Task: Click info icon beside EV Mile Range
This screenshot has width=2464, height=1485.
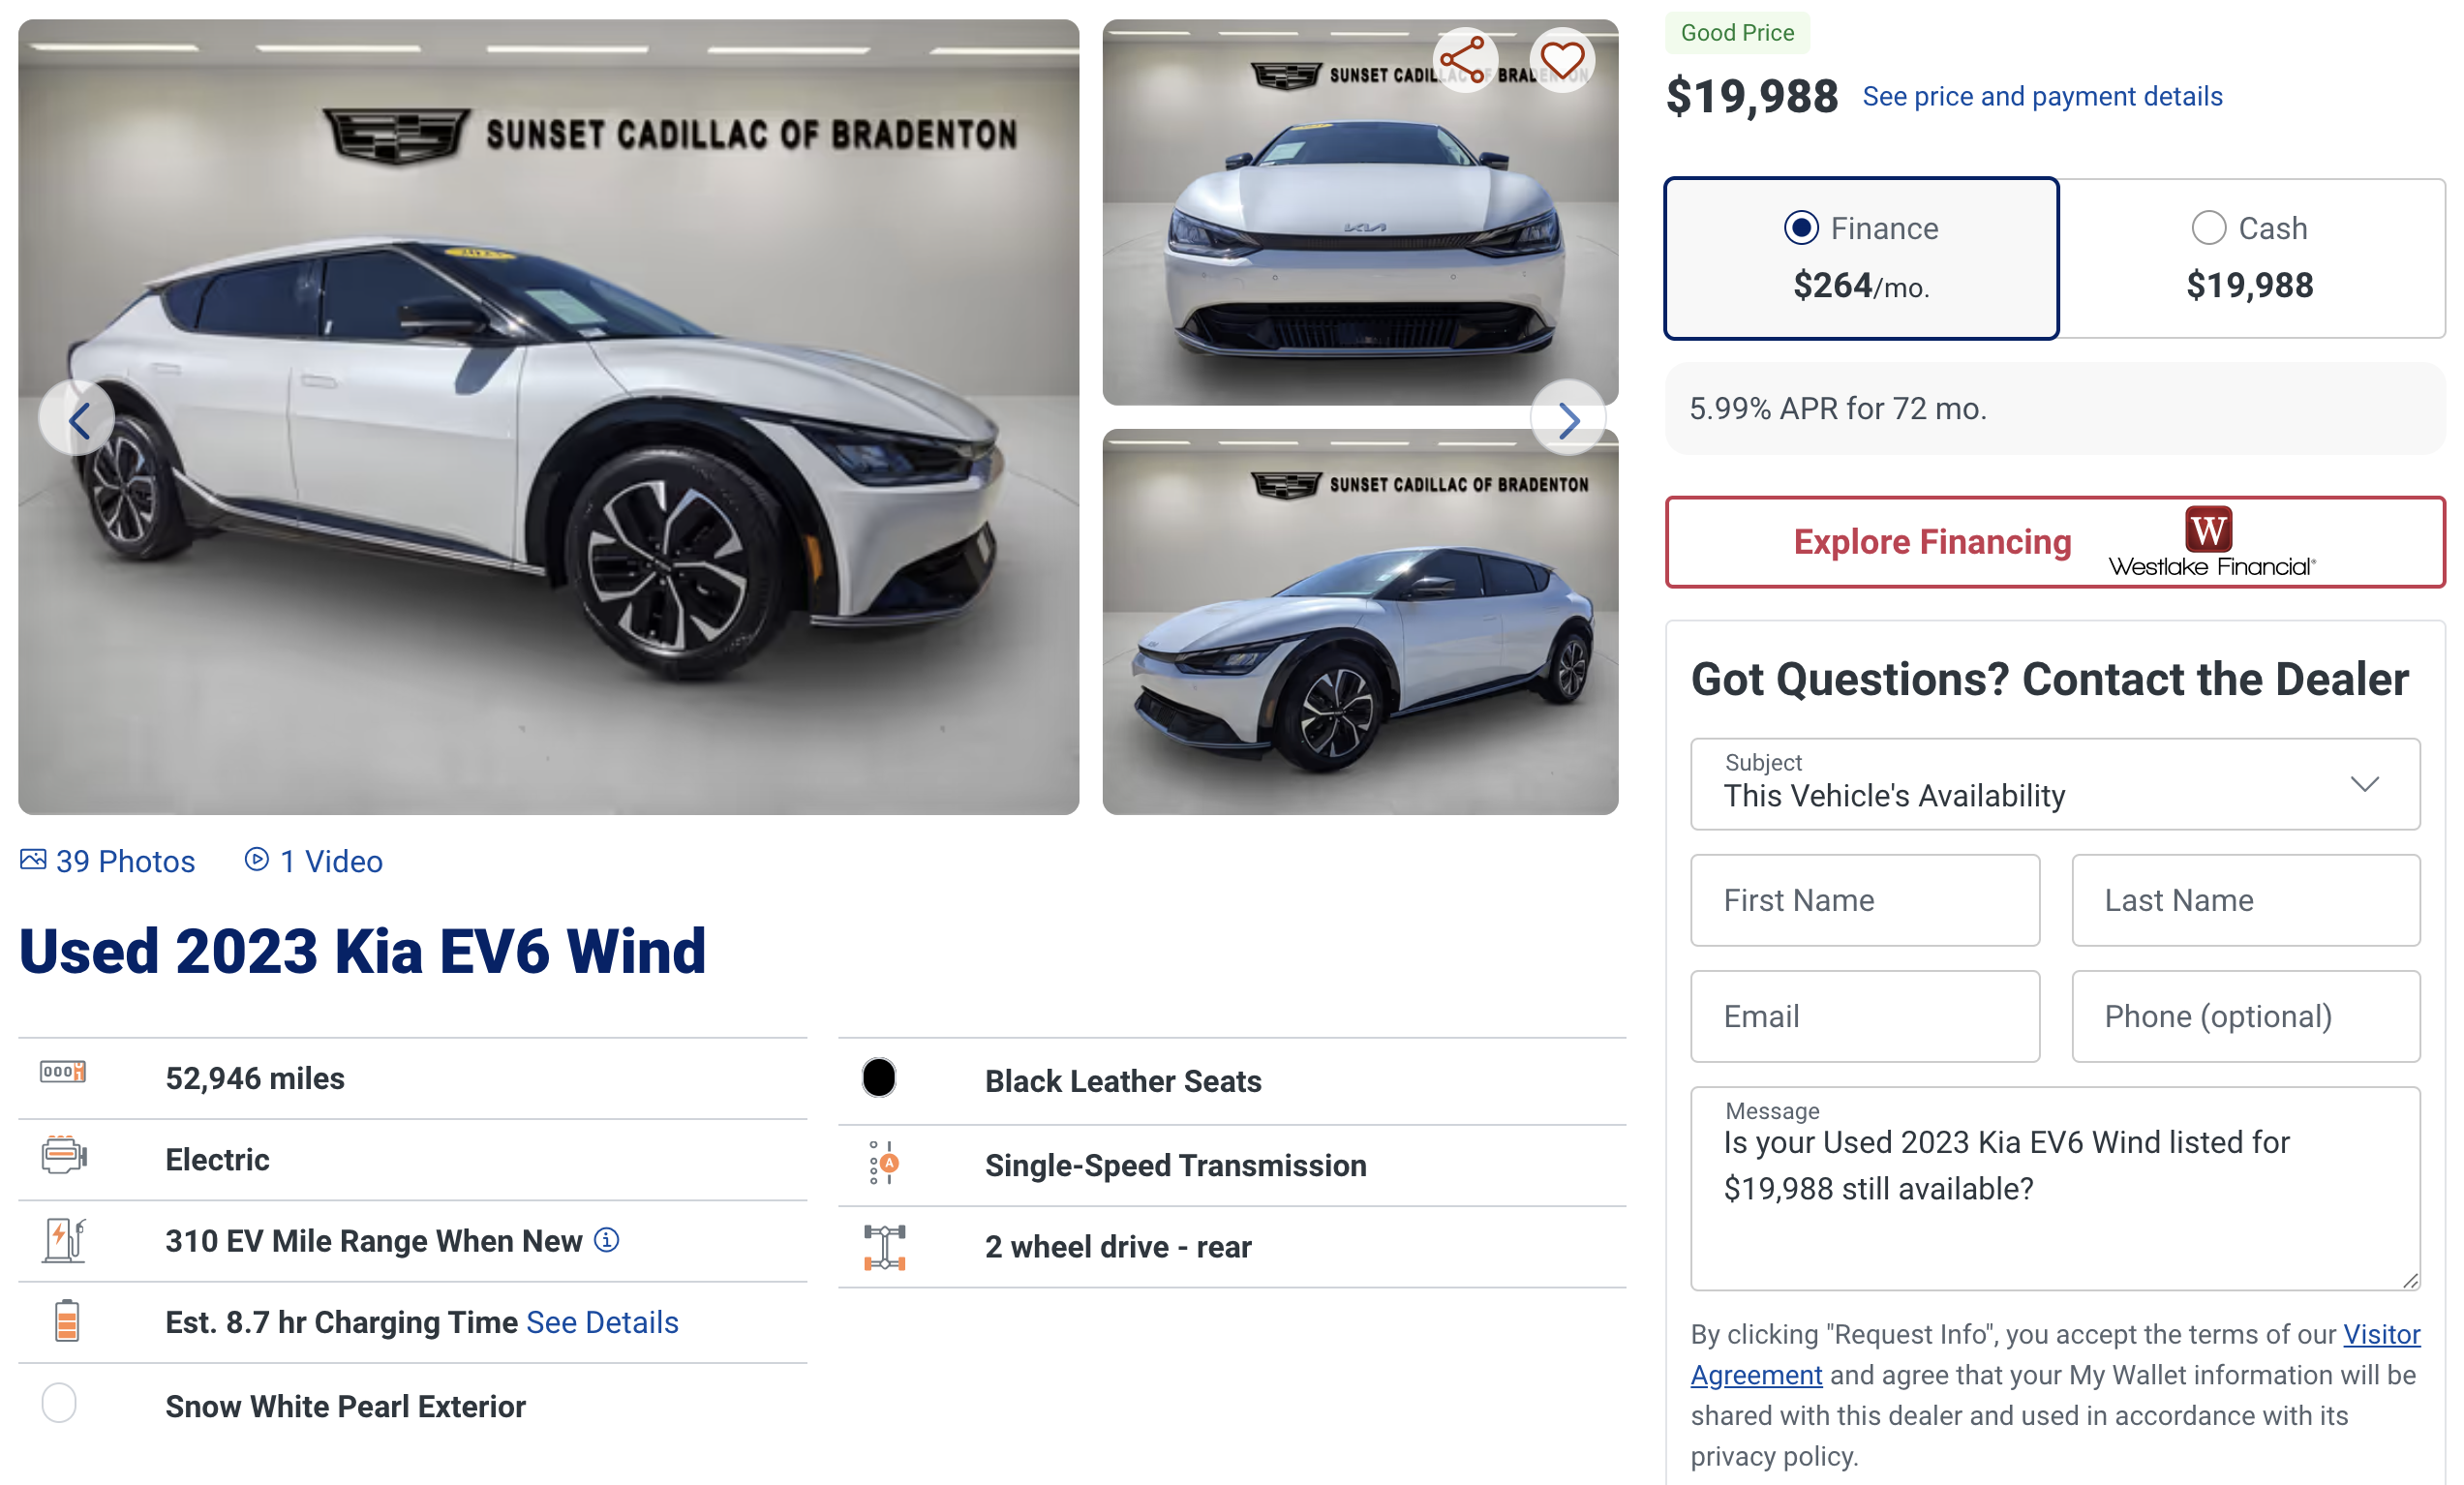Action: point(607,1240)
